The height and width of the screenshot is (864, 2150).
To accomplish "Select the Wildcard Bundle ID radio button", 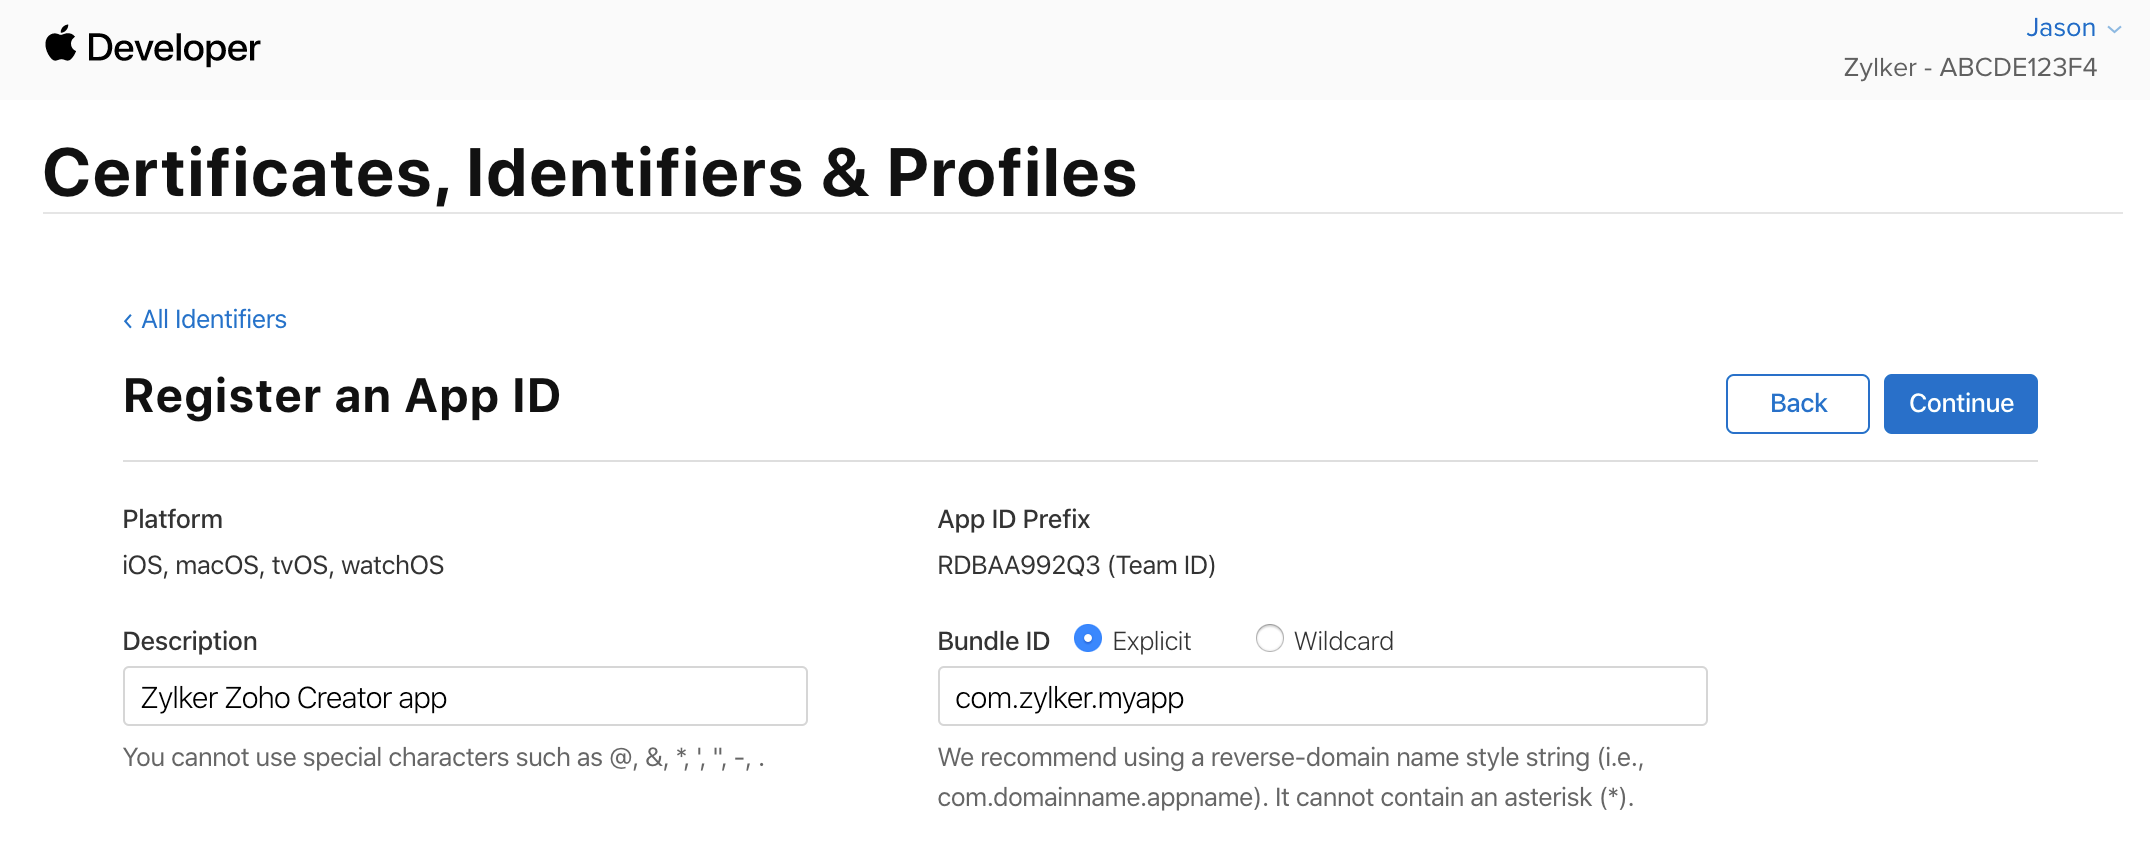I will (1269, 638).
